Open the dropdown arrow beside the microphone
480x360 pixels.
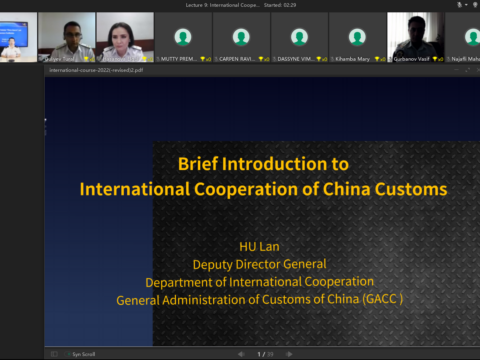tap(466, 5)
